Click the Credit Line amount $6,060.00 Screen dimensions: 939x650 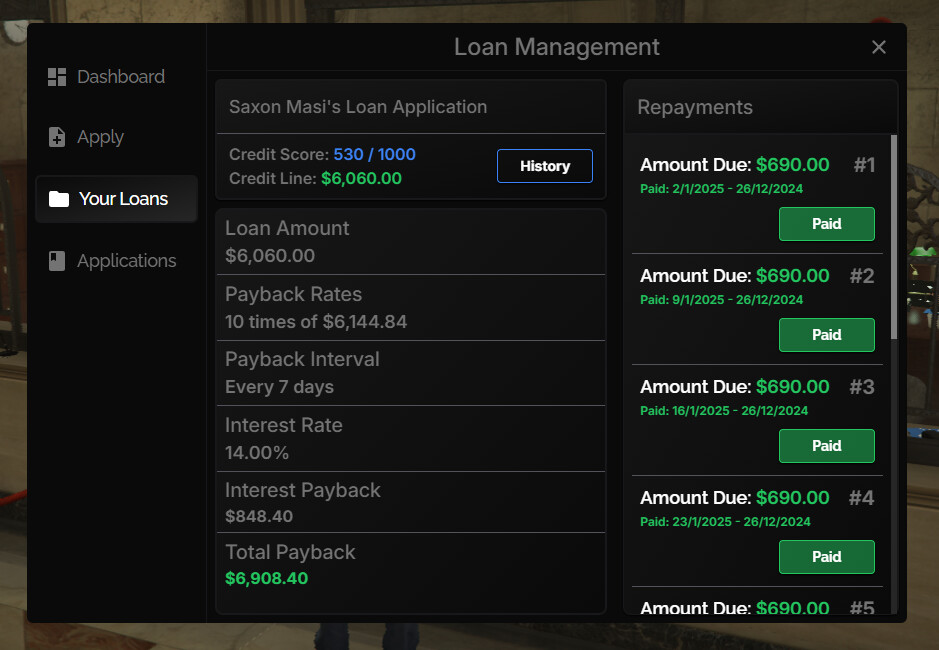coord(362,178)
